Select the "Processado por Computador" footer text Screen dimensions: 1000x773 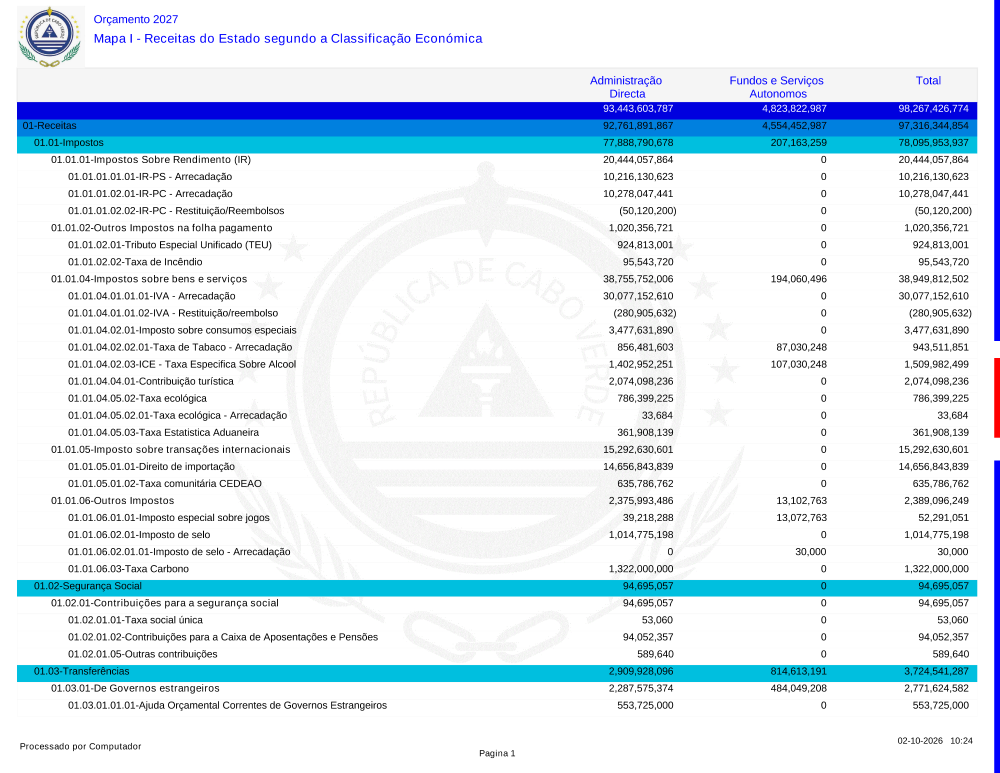80,746
